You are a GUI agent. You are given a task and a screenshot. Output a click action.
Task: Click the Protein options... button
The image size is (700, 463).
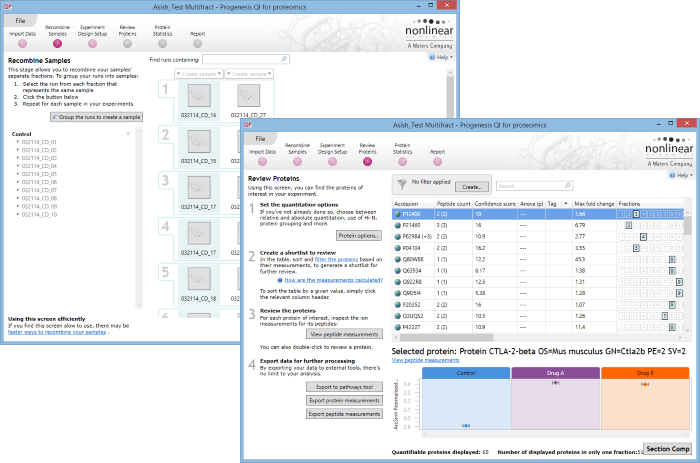(359, 235)
